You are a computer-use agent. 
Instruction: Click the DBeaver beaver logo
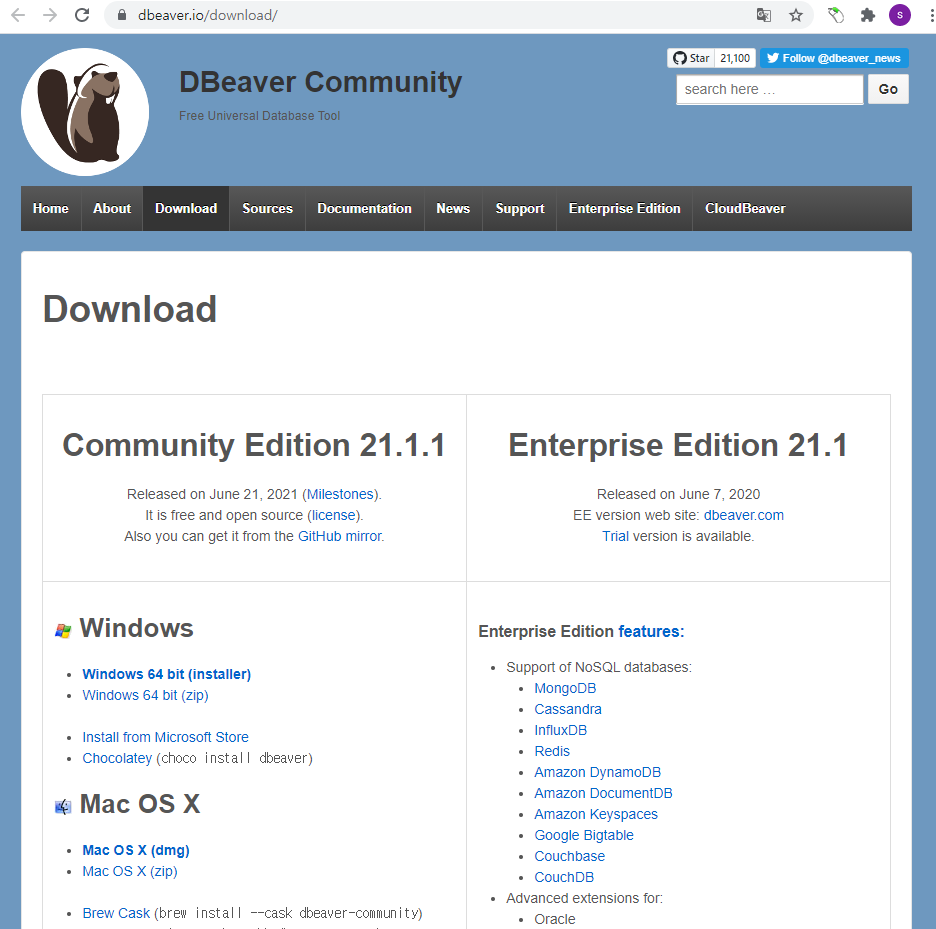(85, 112)
